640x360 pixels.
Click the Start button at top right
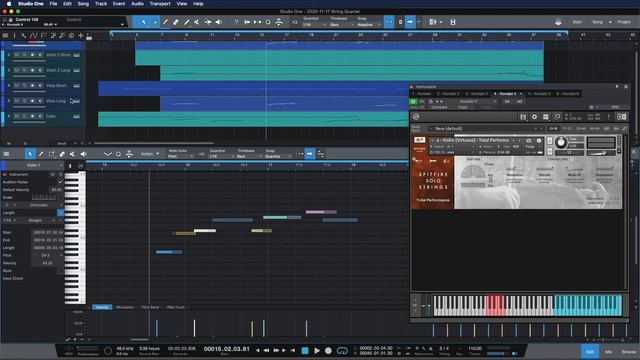tap(577, 22)
